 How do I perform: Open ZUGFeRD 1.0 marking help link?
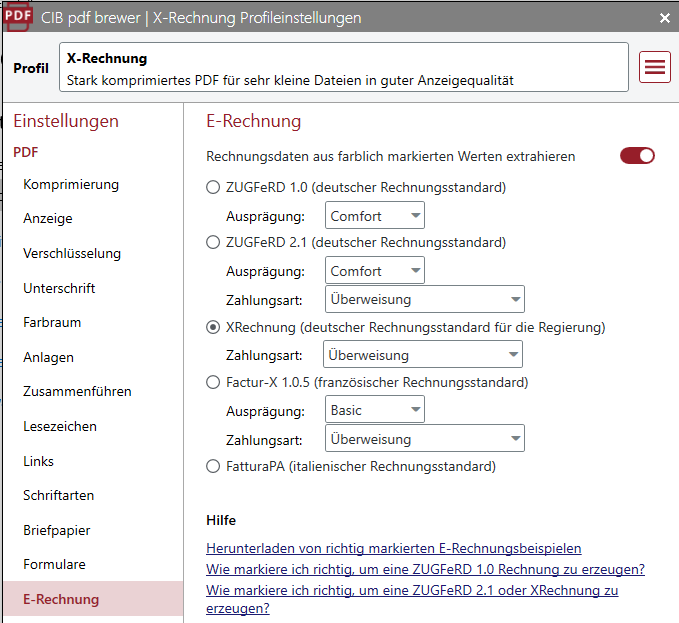coord(425,569)
